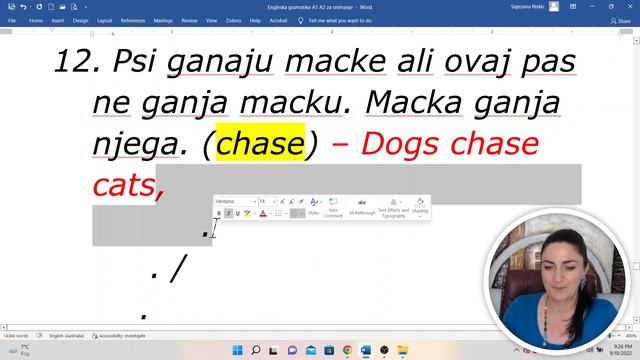Click the Bullets list icon in the mini toolbar
Viewport: 640px width, 360px height.
point(278,213)
